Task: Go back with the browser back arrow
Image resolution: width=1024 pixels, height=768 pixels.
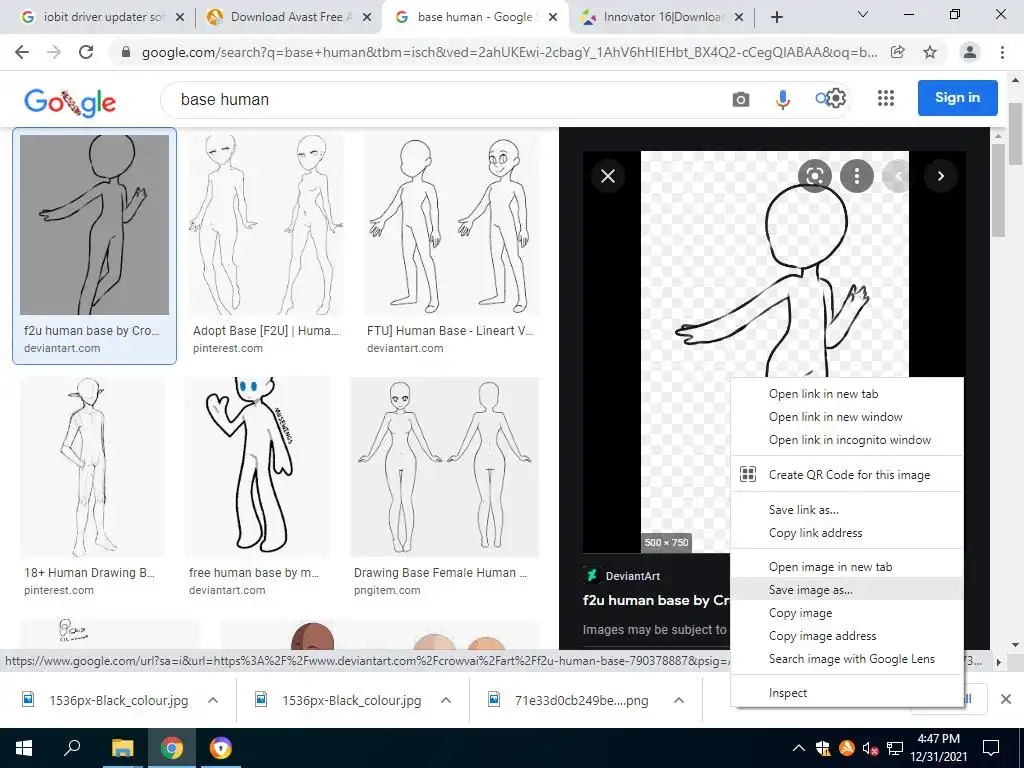Action: (22, 52)
